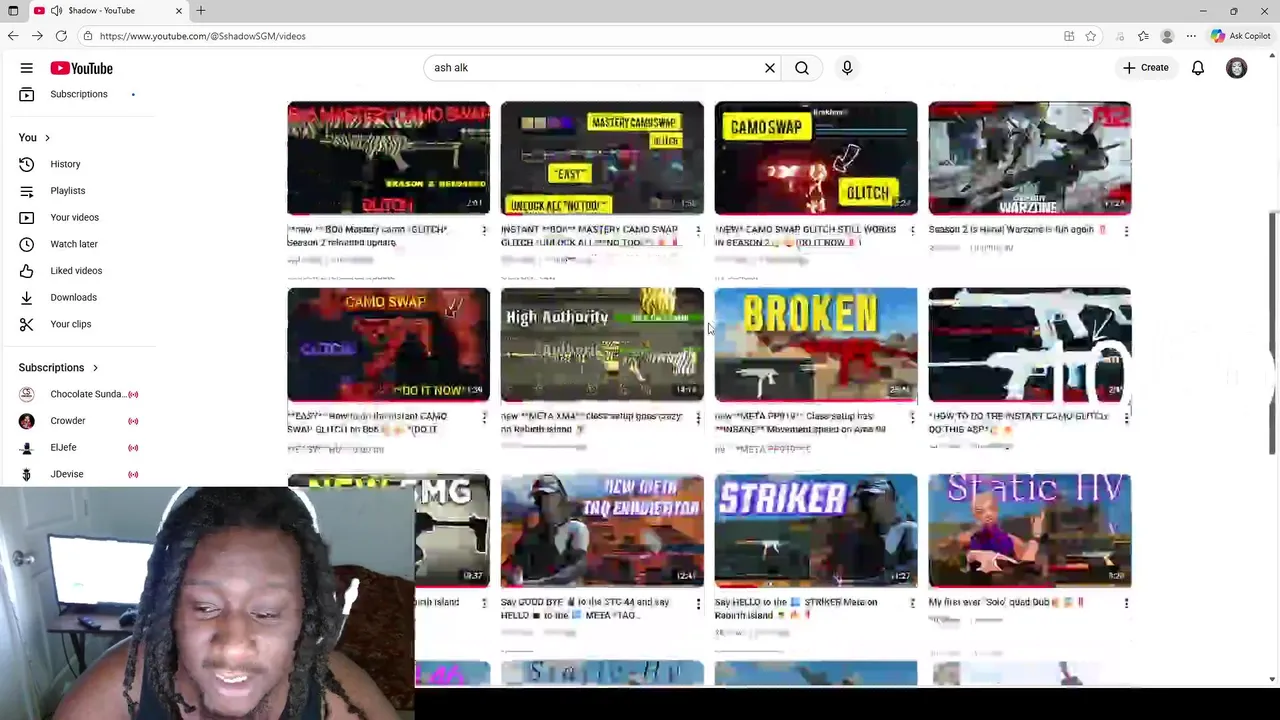Image resolution: width=1280 pixels, height=720 pixels.
Task: Go back with the browser back arrow
Action: click(x=13, y=36)
